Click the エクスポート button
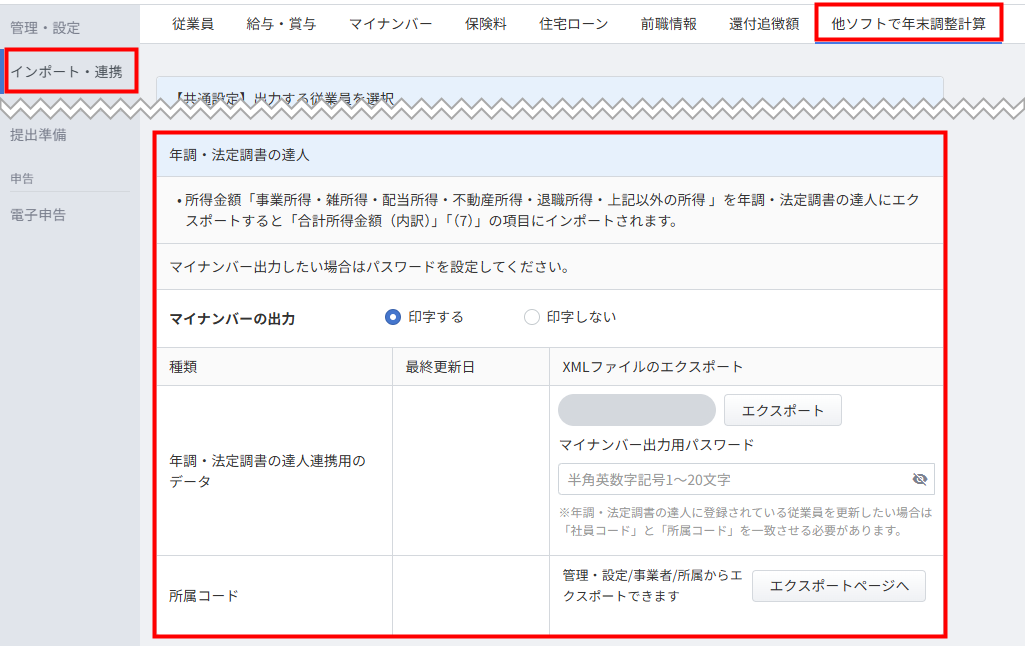Screen dimensions: 1025x646 782,410
